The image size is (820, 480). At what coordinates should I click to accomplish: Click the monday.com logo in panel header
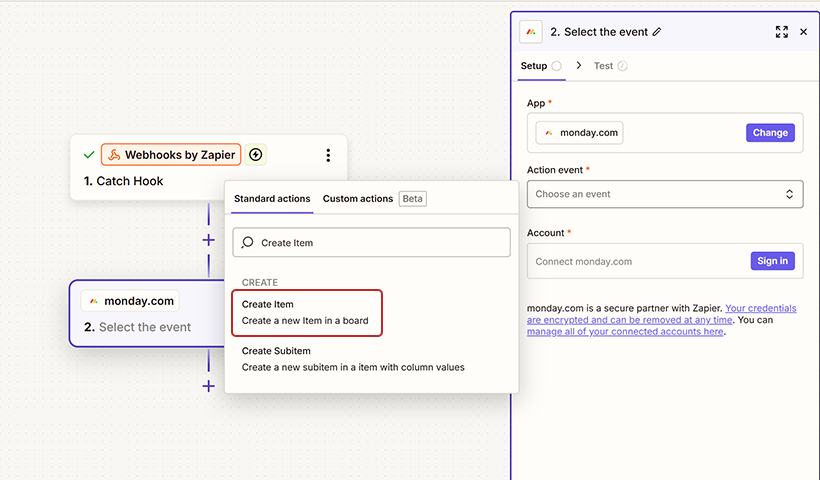531,32
